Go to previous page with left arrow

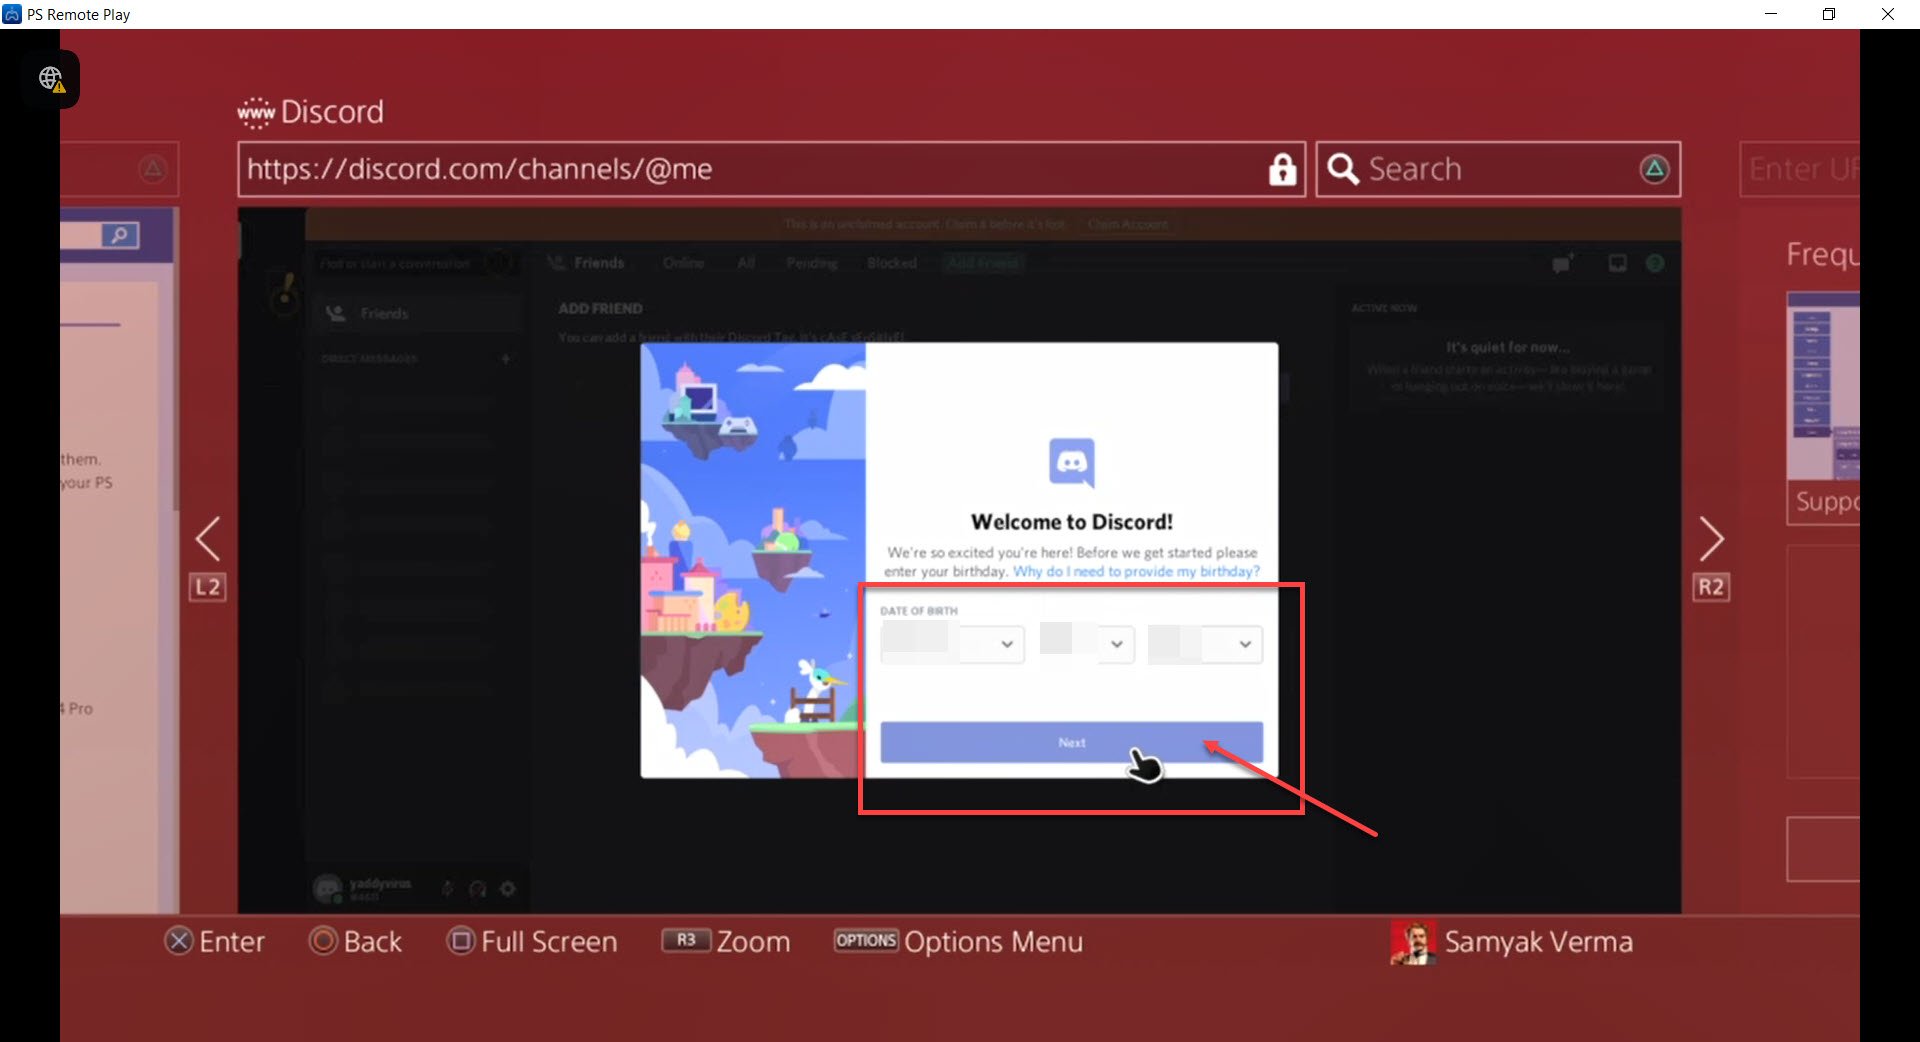(x=207, y=539)
